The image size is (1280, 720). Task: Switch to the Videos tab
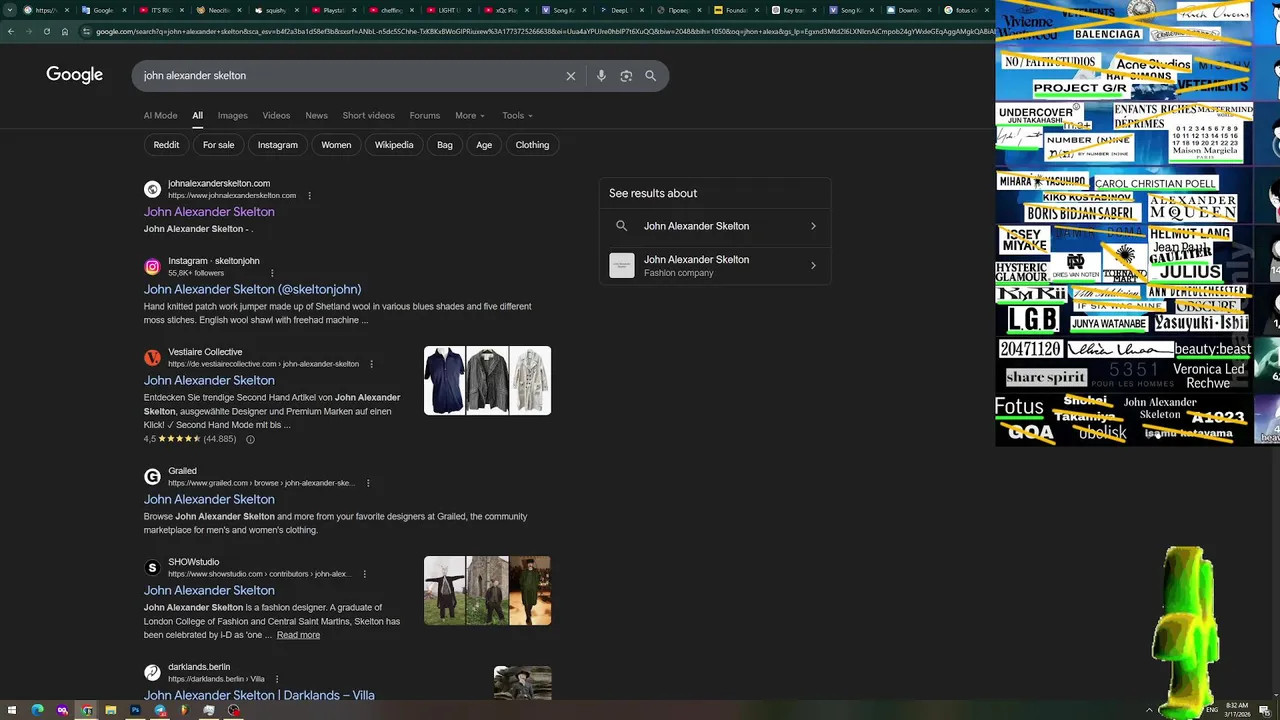[x=276, y=116]
